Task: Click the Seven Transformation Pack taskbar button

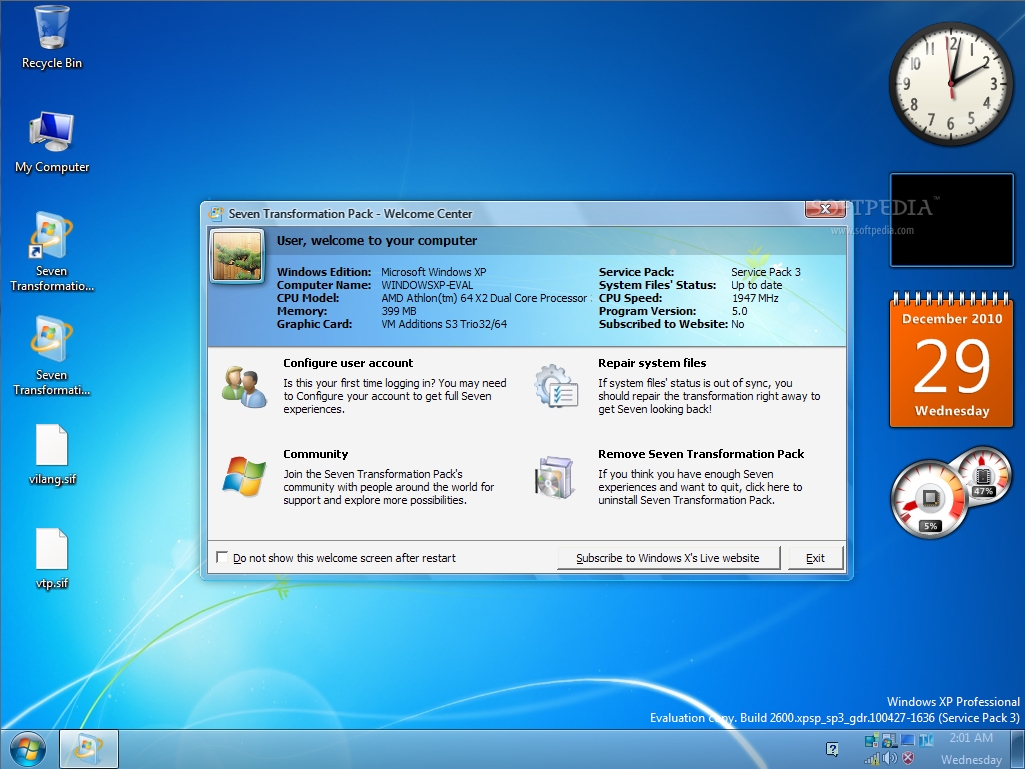Action: 89,748
